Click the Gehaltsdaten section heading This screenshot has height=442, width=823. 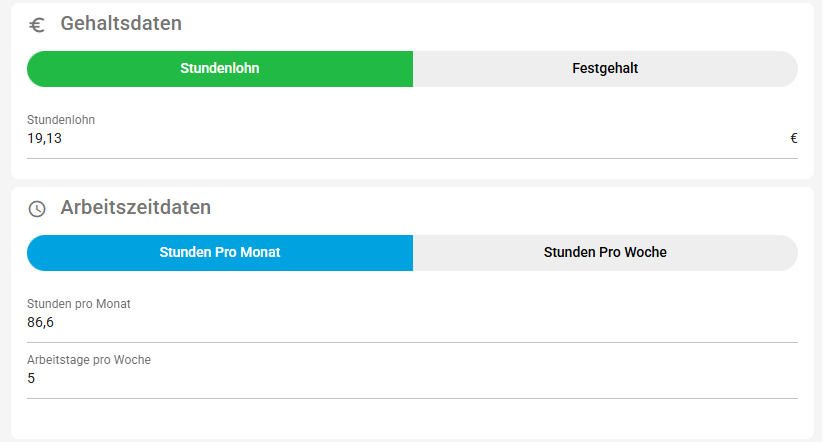121,23
